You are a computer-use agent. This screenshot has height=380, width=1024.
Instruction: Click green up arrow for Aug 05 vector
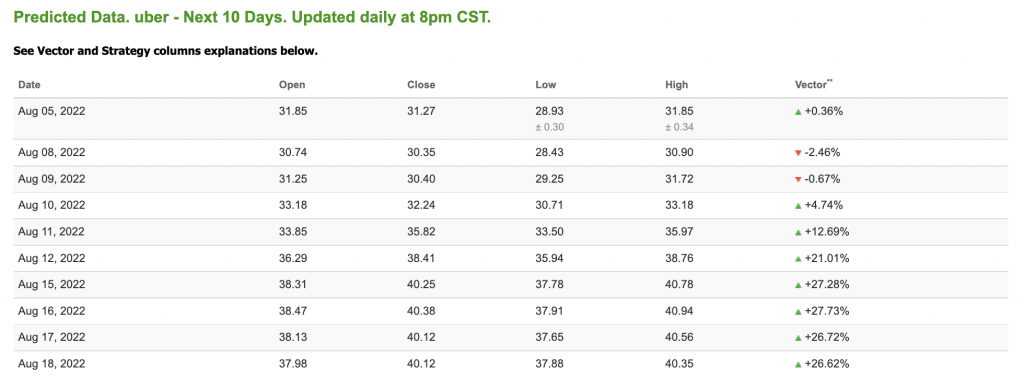coord(798,112)
